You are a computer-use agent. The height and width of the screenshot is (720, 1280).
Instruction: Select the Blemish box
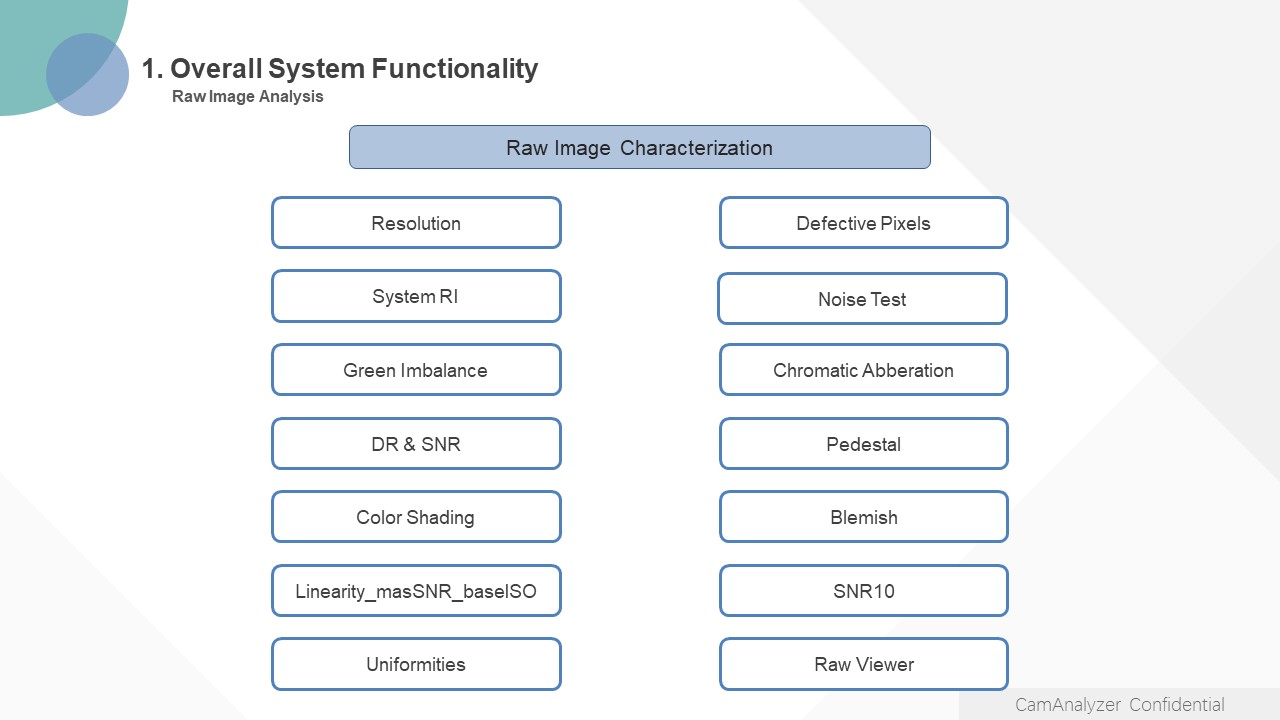point(864,517)
